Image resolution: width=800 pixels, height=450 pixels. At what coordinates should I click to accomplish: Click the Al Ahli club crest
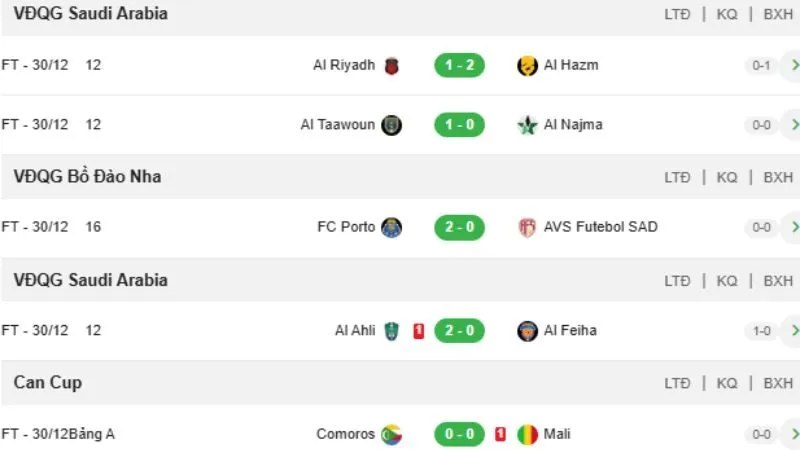(x=391, y=331)
